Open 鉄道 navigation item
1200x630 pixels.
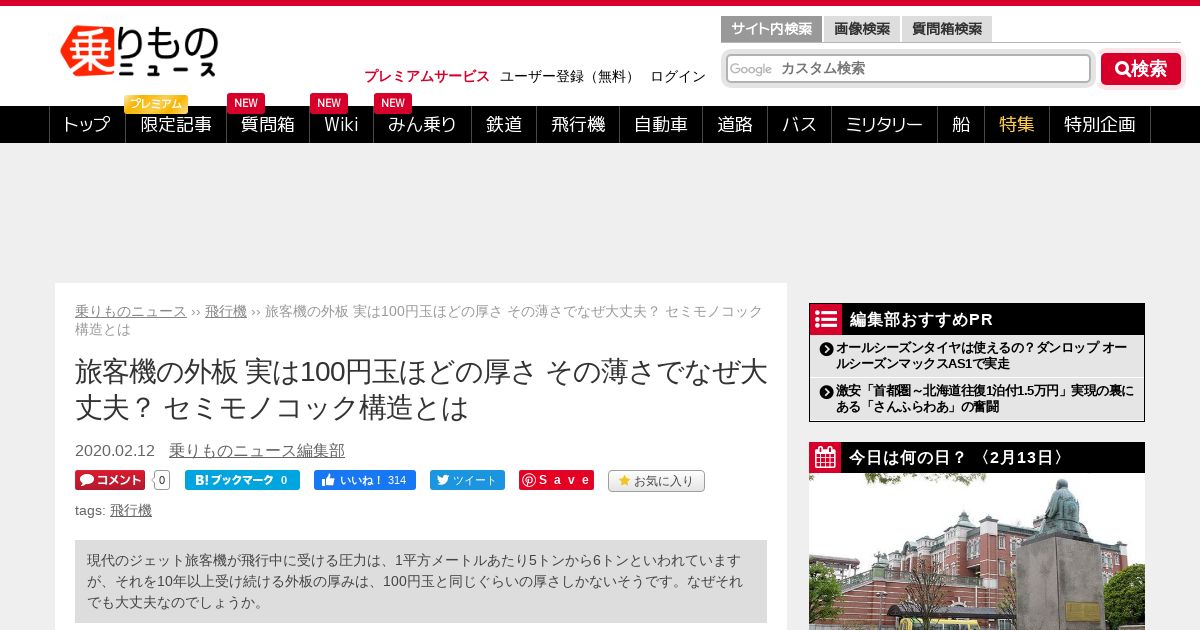504,125
